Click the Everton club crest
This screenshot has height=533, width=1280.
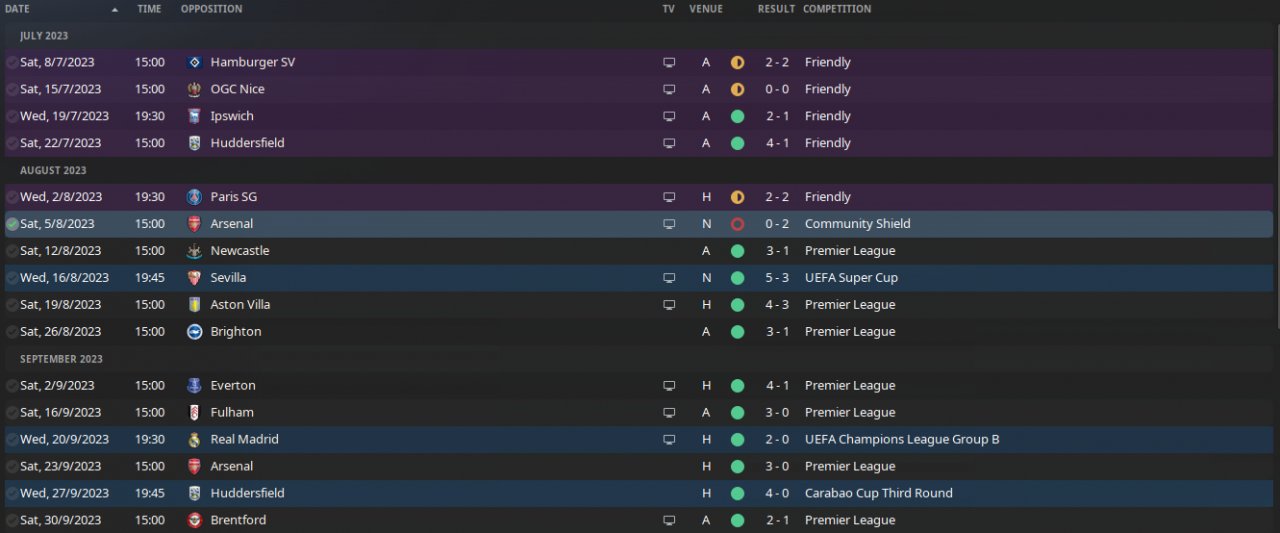[194, 385]
